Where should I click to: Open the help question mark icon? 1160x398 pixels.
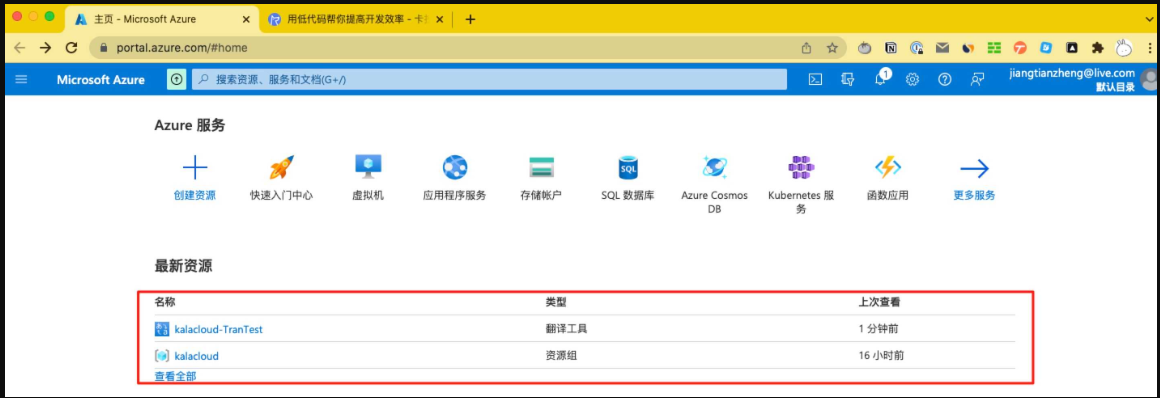tap(945, 79)
